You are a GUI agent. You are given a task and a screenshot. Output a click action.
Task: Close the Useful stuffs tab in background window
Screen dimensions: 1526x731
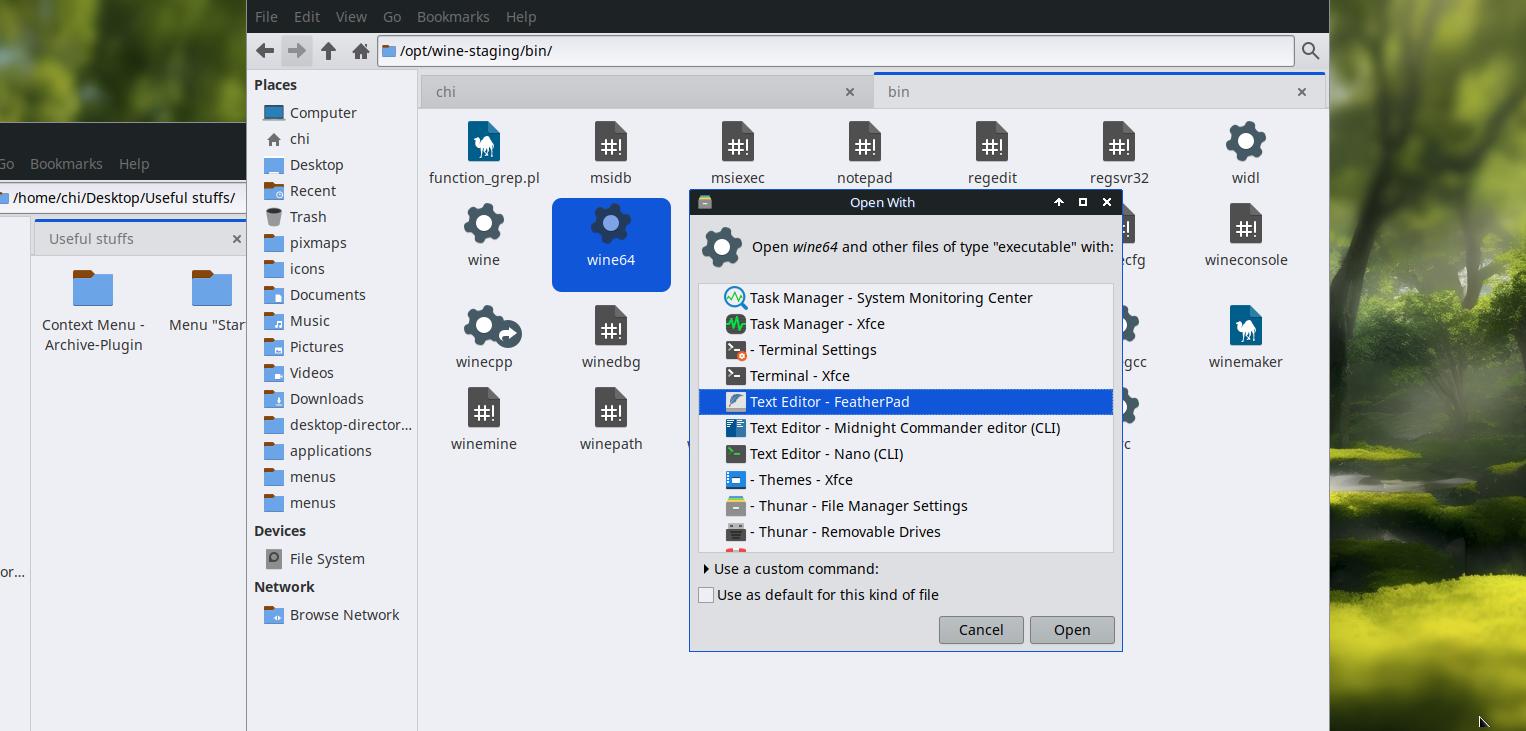(x=237, y=239)
